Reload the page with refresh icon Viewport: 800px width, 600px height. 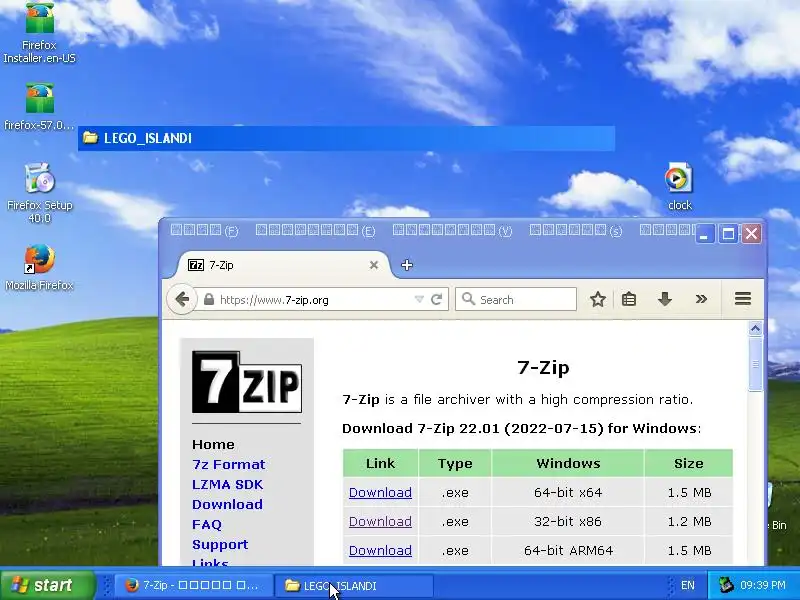click(x=436, y=299)
